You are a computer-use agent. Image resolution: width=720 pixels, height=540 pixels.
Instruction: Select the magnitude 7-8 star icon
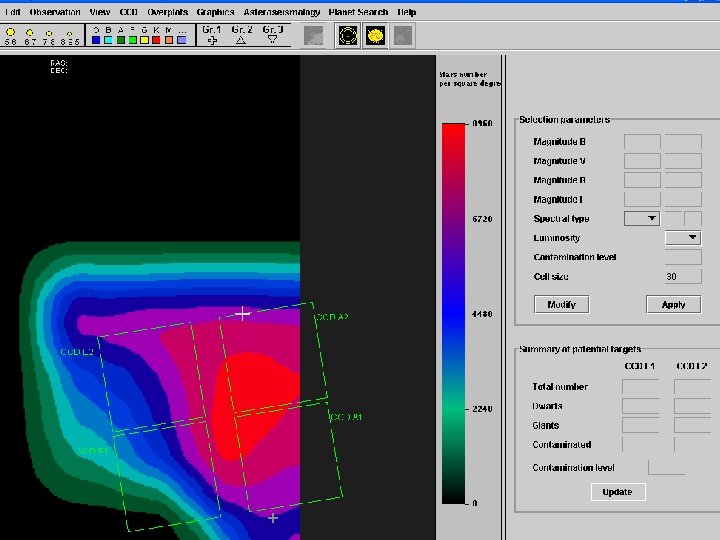click(50, 34)
